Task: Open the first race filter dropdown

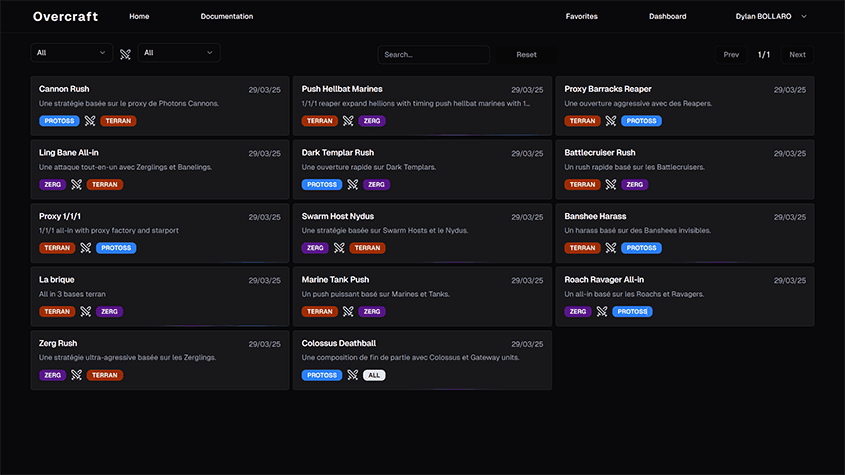Action: [71, 53]
